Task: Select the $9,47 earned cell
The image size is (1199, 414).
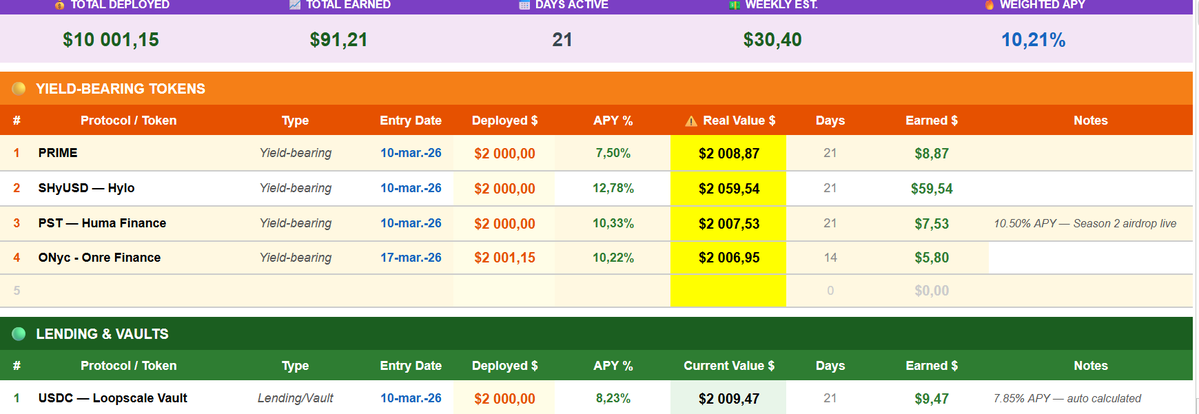Action: tap(931, 398)
